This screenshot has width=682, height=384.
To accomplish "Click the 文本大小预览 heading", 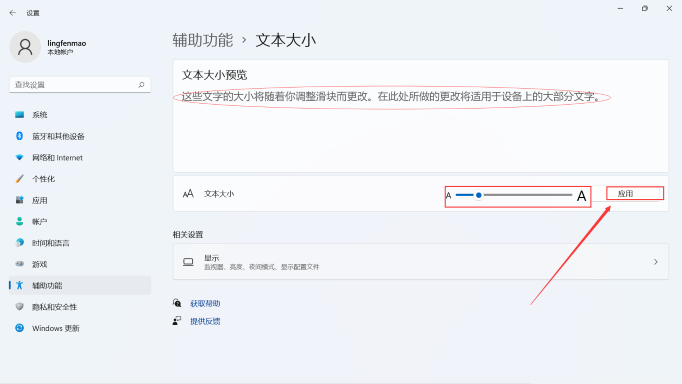I will point(214,75).
